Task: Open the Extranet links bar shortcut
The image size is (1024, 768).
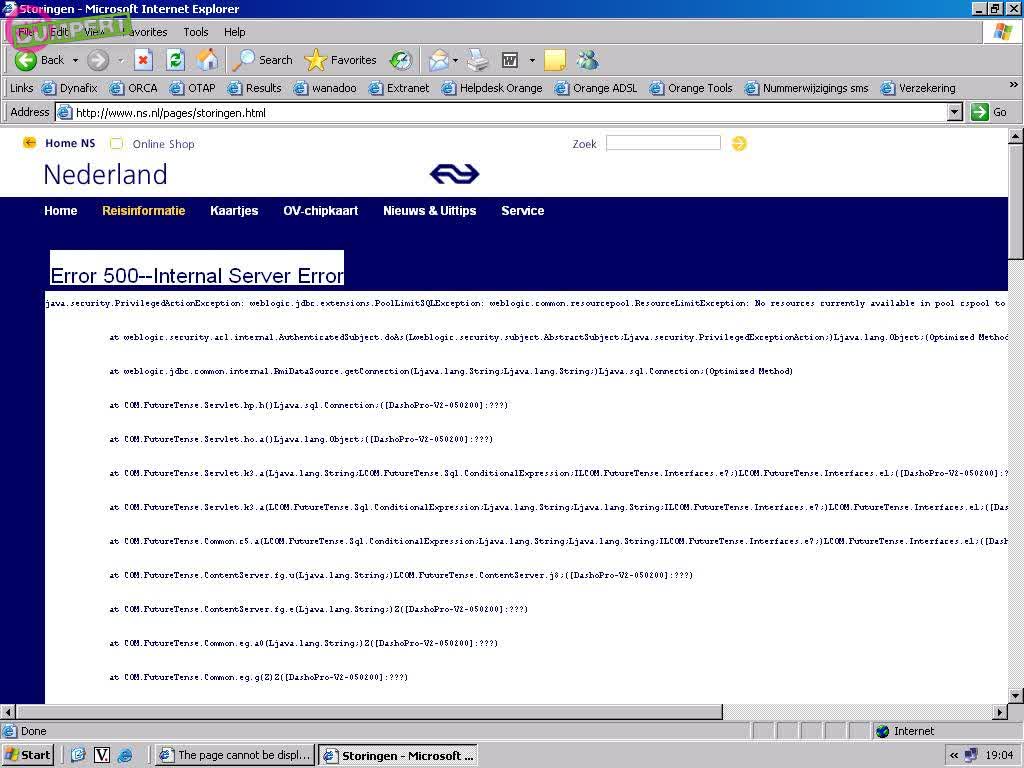Action: coord(398,88)
